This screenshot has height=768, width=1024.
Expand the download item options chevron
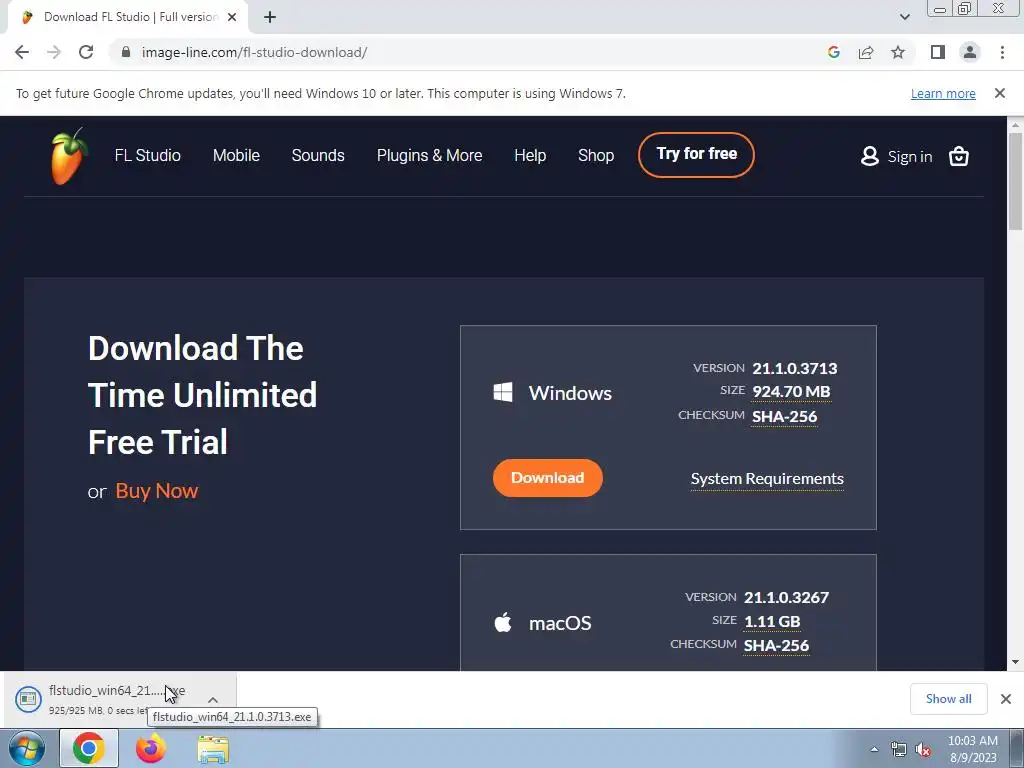coord(213,699)
